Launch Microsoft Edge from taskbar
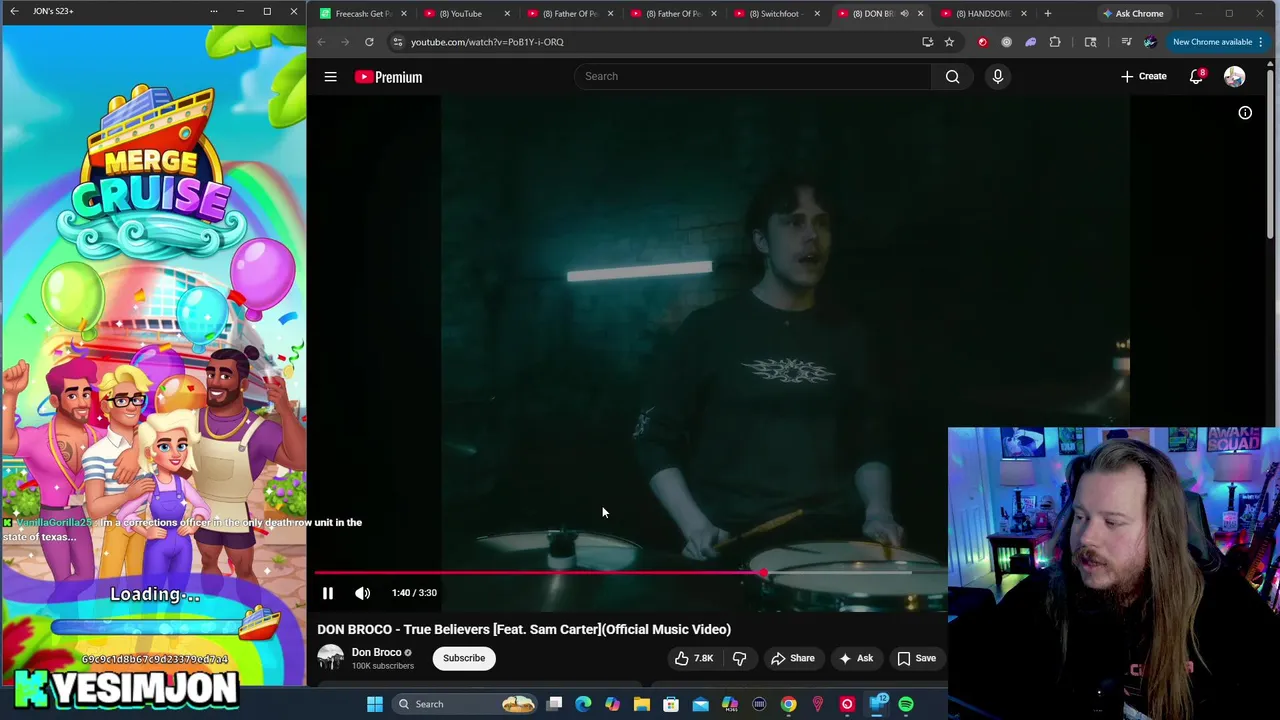The width and height of the screenshot is (1280, 720). [x=583, y=704]
